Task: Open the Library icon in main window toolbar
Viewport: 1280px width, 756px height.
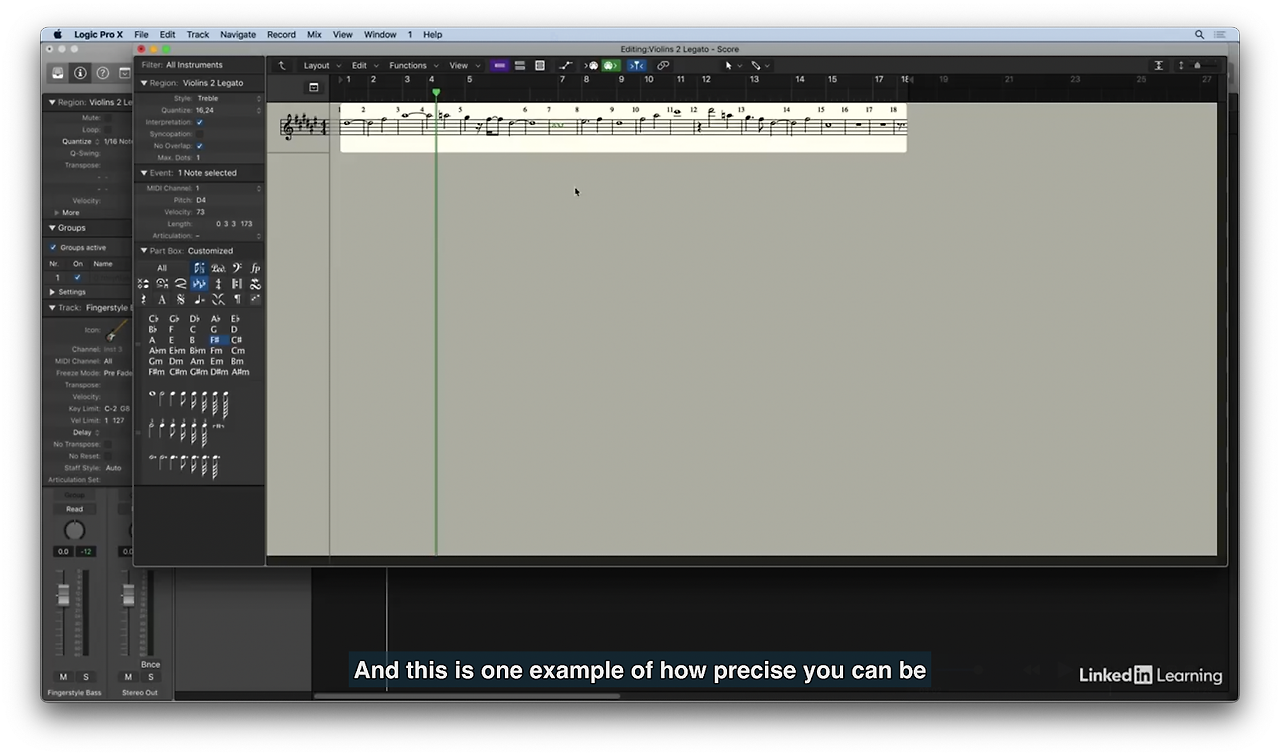Action: click(x=59, y=73)
